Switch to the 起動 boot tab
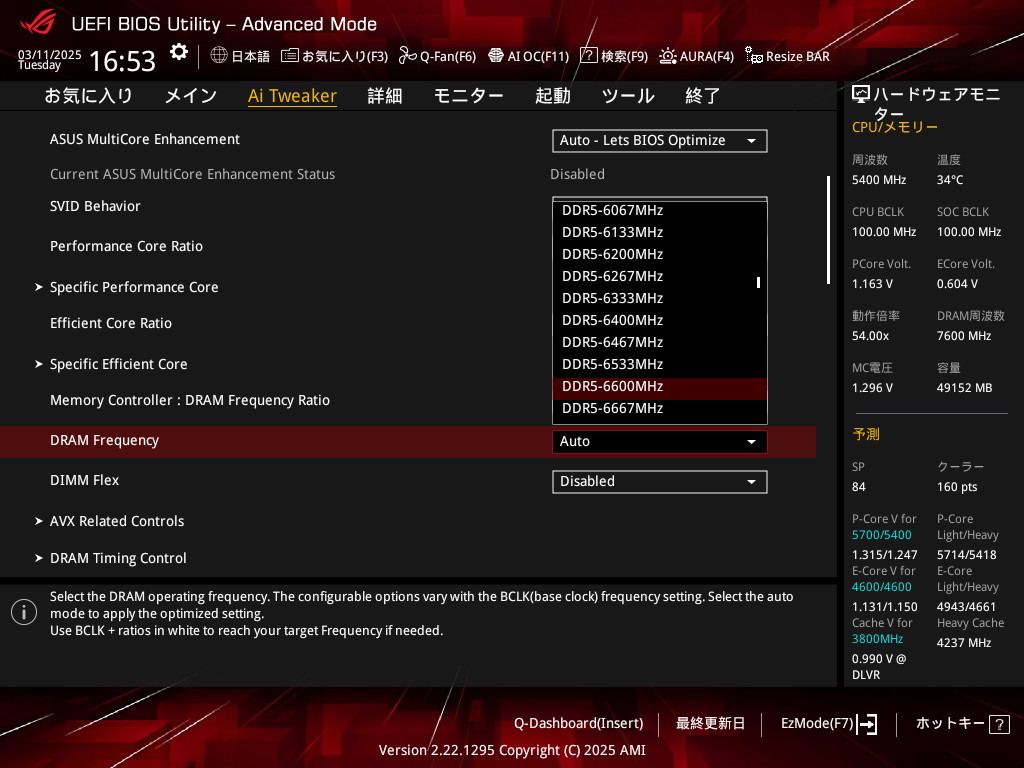 [x=552, y=96]
